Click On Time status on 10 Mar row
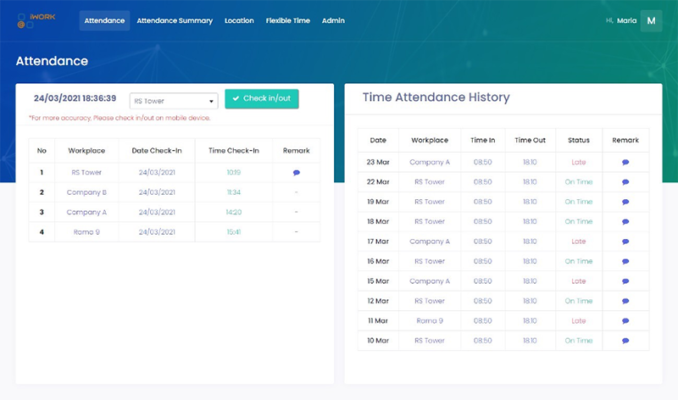The height and width of the screenshot is (400, 678). coord(579,341)
